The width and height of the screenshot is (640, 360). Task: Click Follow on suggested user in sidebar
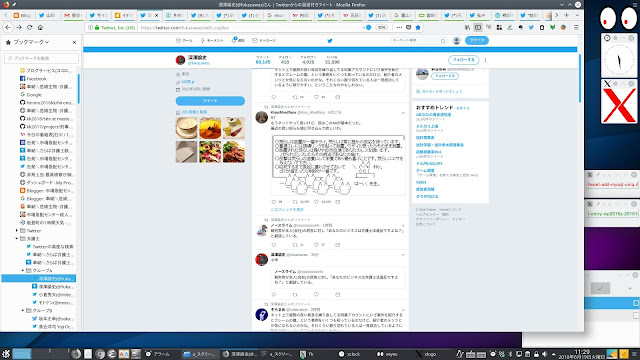point(444,76)
